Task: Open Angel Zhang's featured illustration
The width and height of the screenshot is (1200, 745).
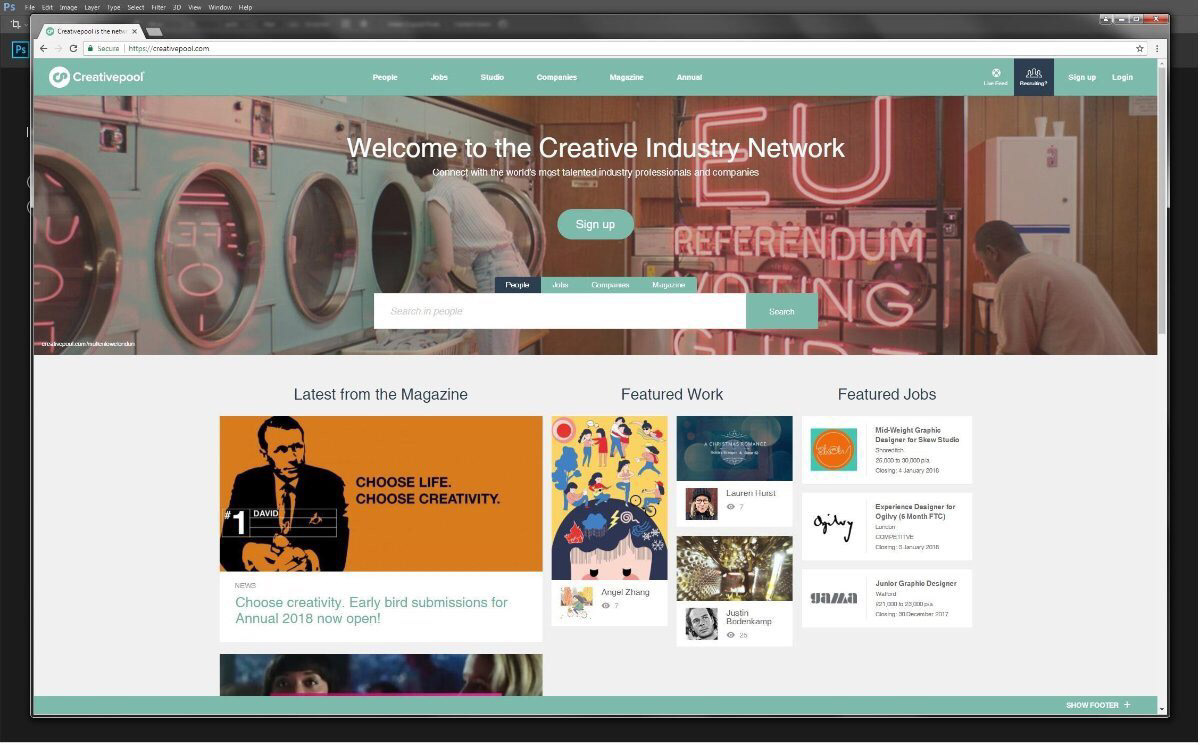Action: click(609, 498)
